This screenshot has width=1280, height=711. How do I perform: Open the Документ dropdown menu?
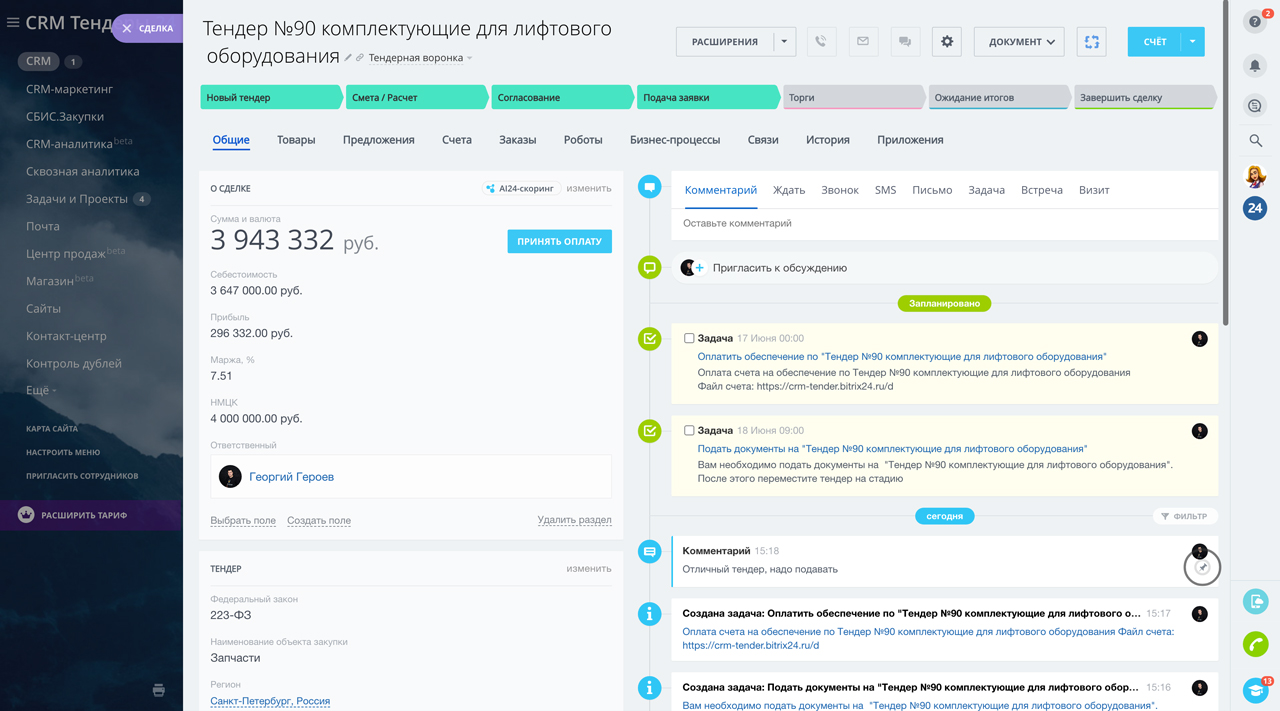click(1019, 41)
